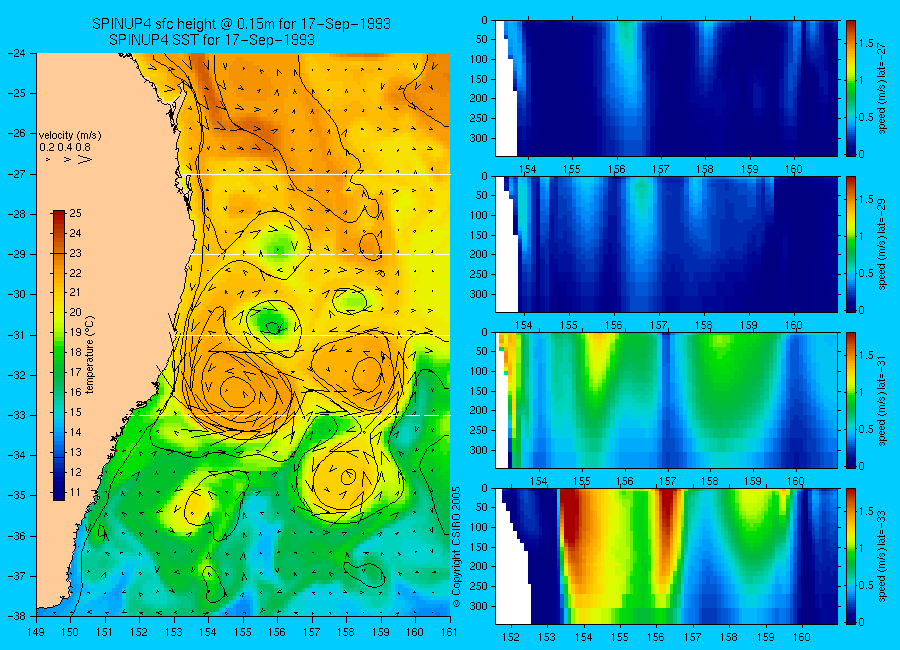Click the speed color bar beside the lat=-29 panel
900x650 pixels.
[850, 244]
